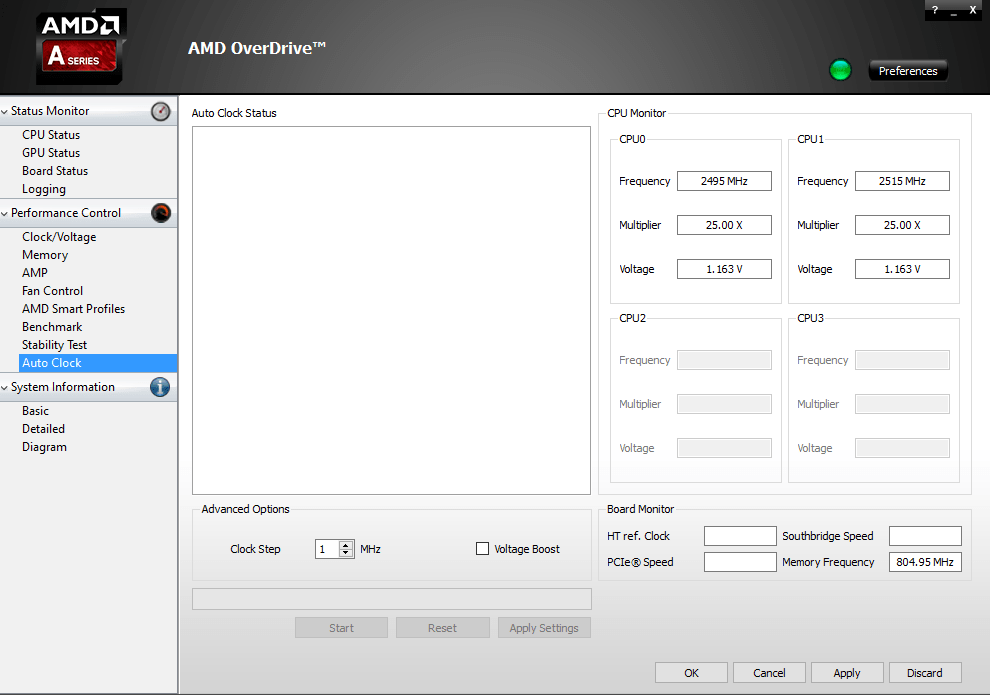The height and width of the screenshot is (695, 990).
Task: Increase Clock Step with the up arrow
Action: point(345,545)
